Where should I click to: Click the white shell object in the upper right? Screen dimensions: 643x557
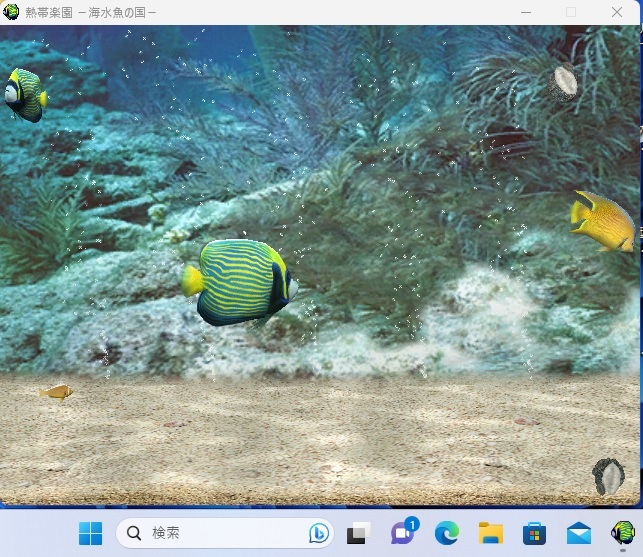point(563,83)
